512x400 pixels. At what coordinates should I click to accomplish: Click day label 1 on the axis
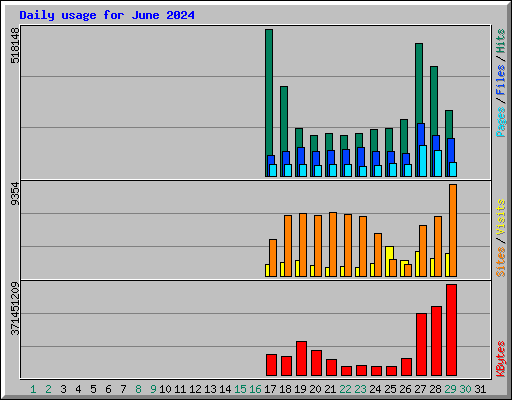pyautogui.click(x=33, y=389)
